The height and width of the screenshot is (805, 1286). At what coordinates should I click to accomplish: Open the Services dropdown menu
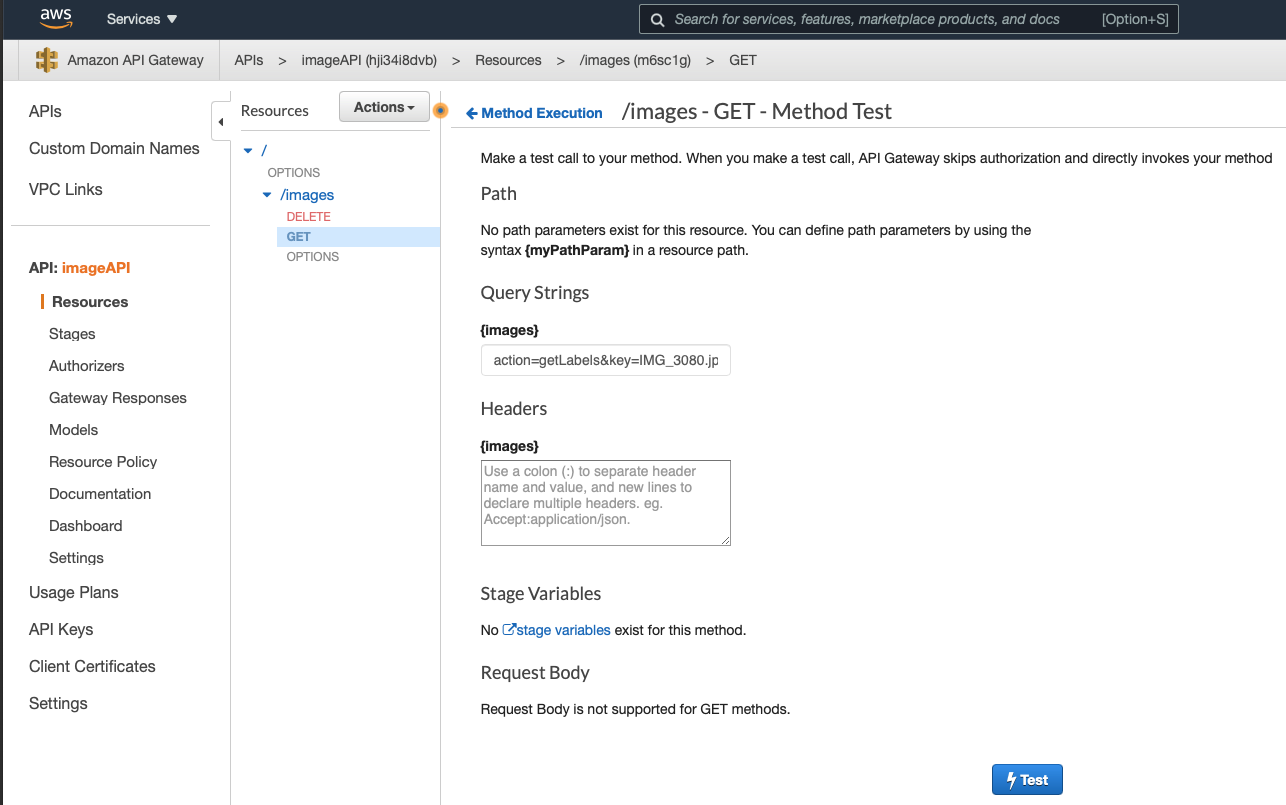click(x=142, y=19)
